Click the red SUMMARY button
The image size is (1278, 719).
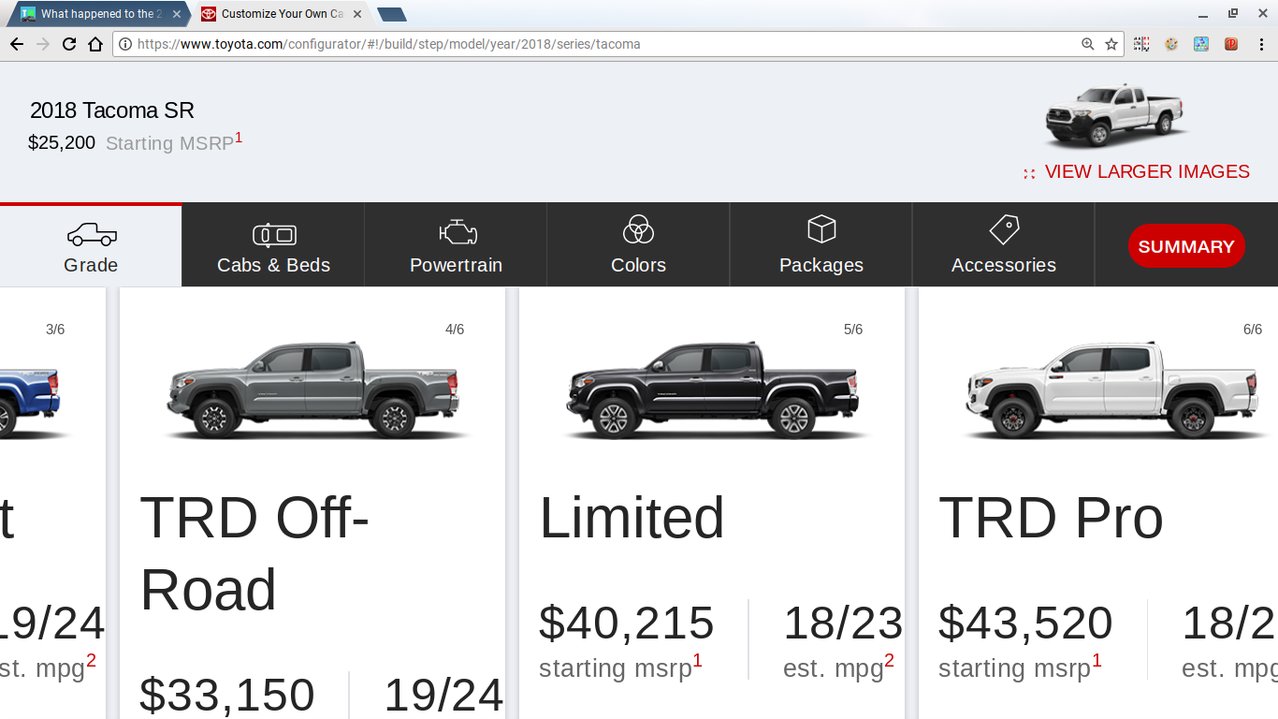point(1186,246)
